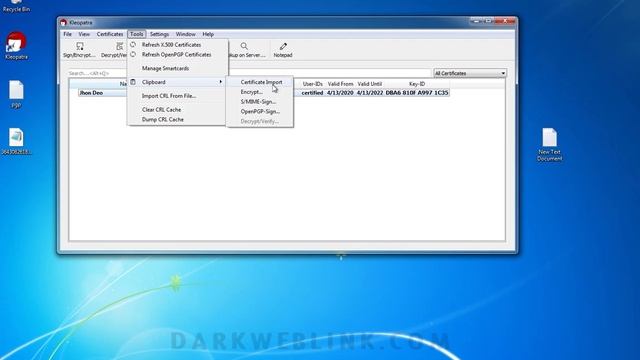Expand the Clipboard submenu entry

click(177, 82)
